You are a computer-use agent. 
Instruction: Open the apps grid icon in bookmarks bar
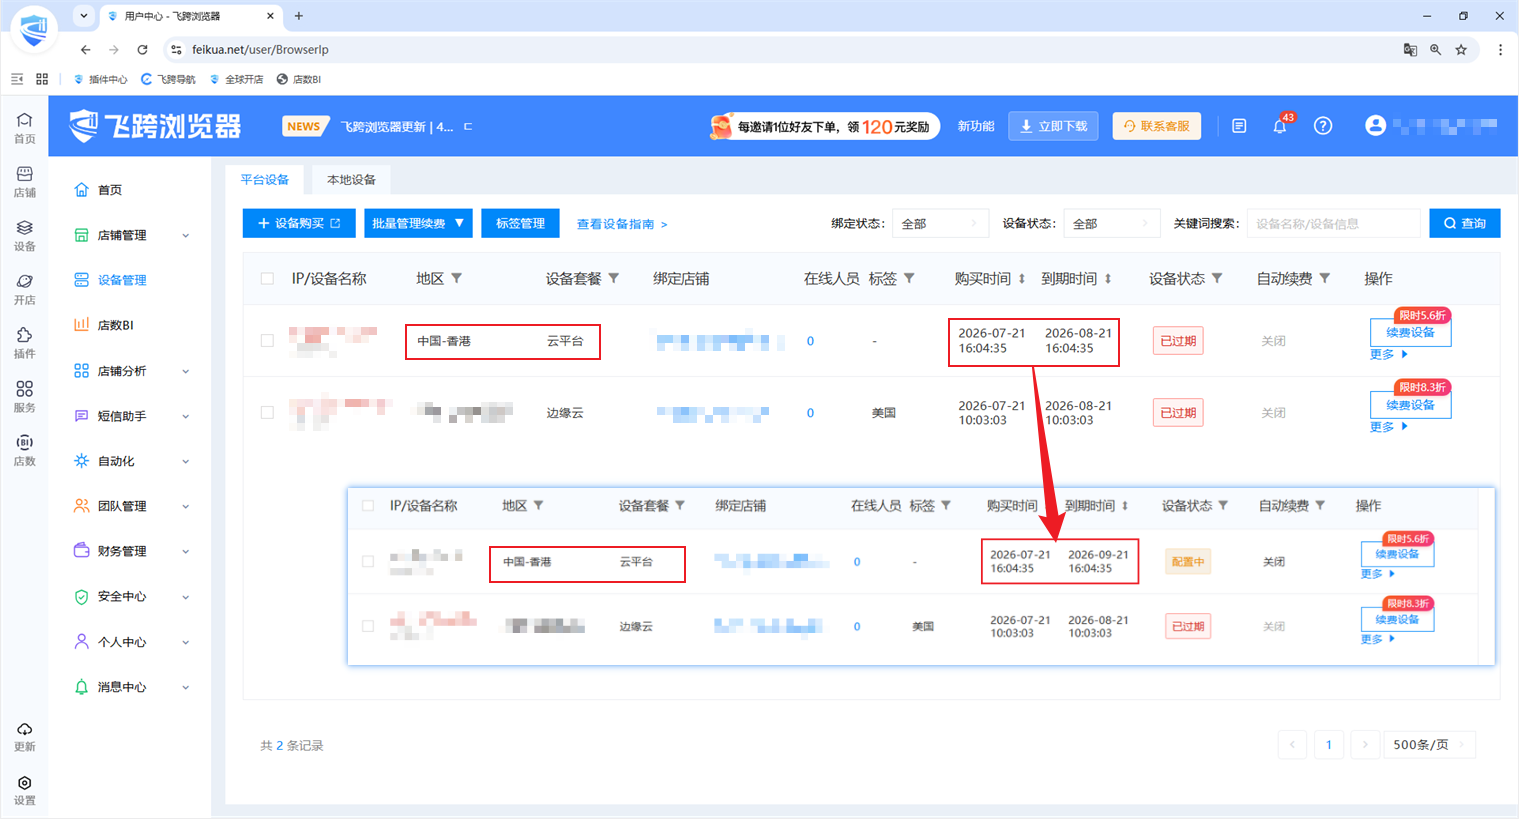(x=42, y=79)
